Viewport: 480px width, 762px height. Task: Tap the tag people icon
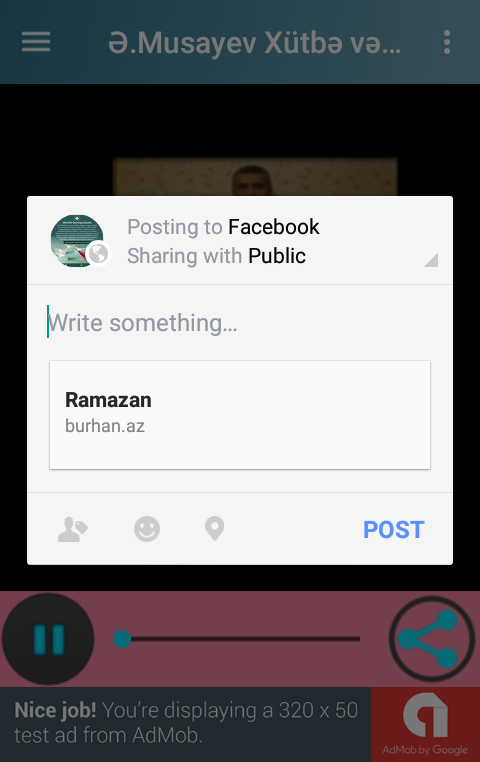click(x=72, y=529)
